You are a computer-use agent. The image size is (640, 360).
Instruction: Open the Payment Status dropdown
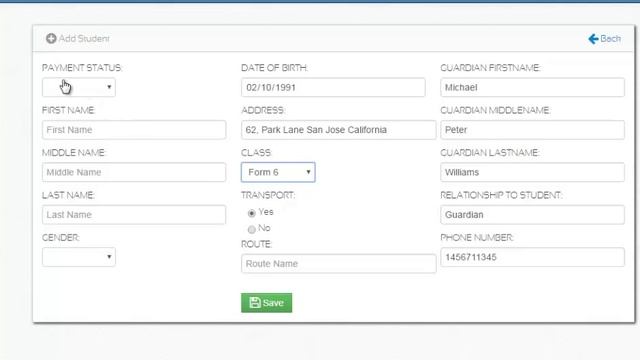pos(79,87)
